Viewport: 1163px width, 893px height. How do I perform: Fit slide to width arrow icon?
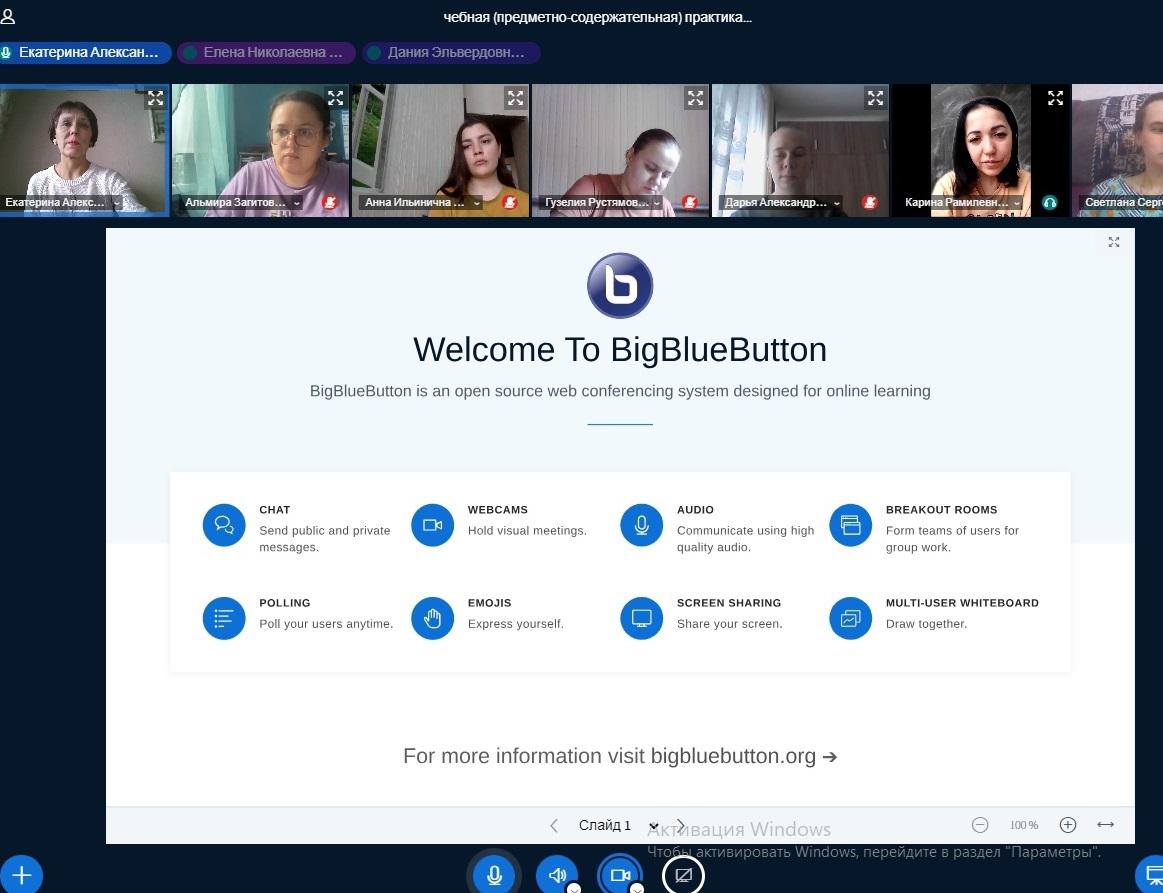[1105, 825]
